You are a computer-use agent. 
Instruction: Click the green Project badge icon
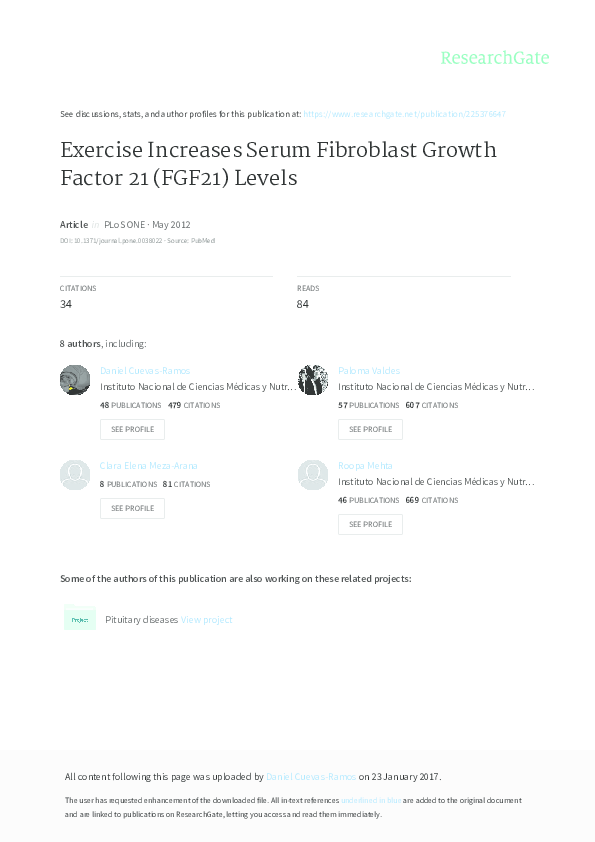80,619
